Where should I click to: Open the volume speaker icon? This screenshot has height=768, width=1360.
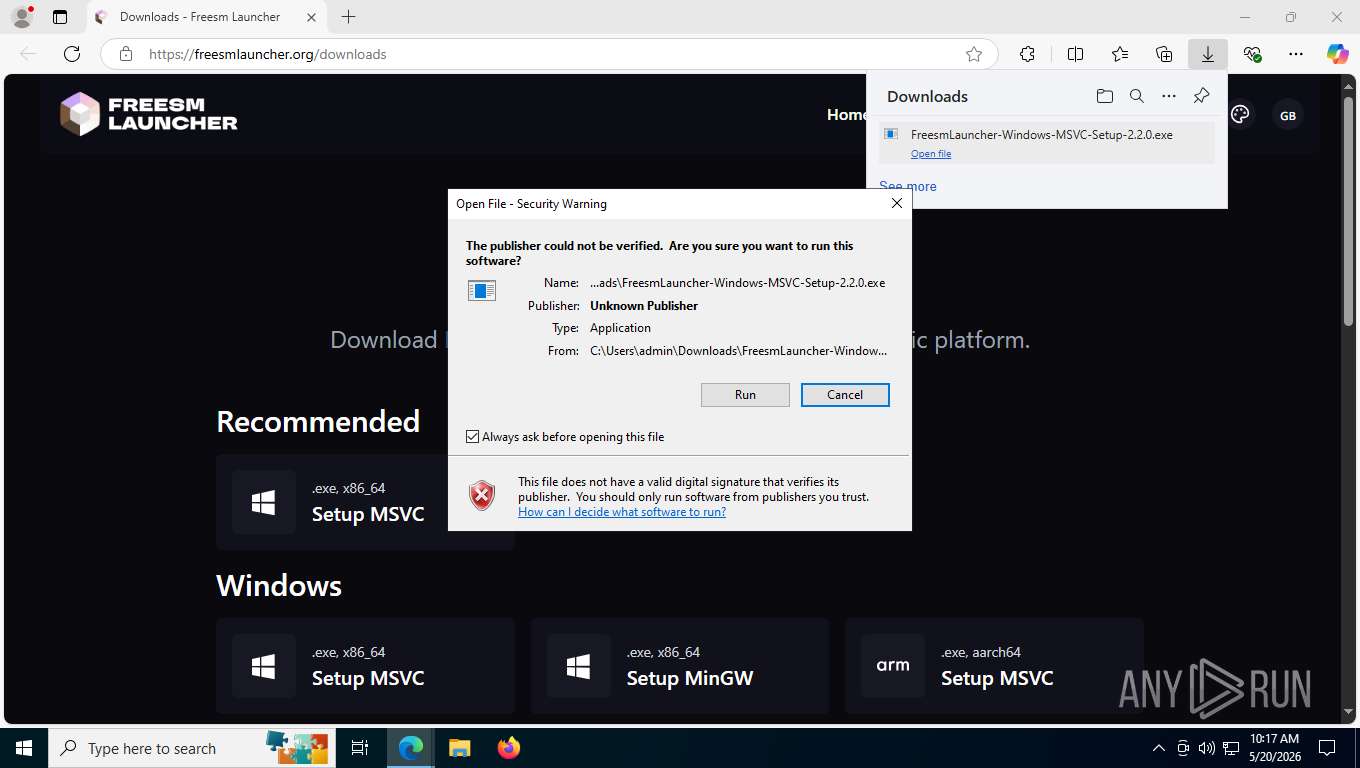click(1205, 748)
